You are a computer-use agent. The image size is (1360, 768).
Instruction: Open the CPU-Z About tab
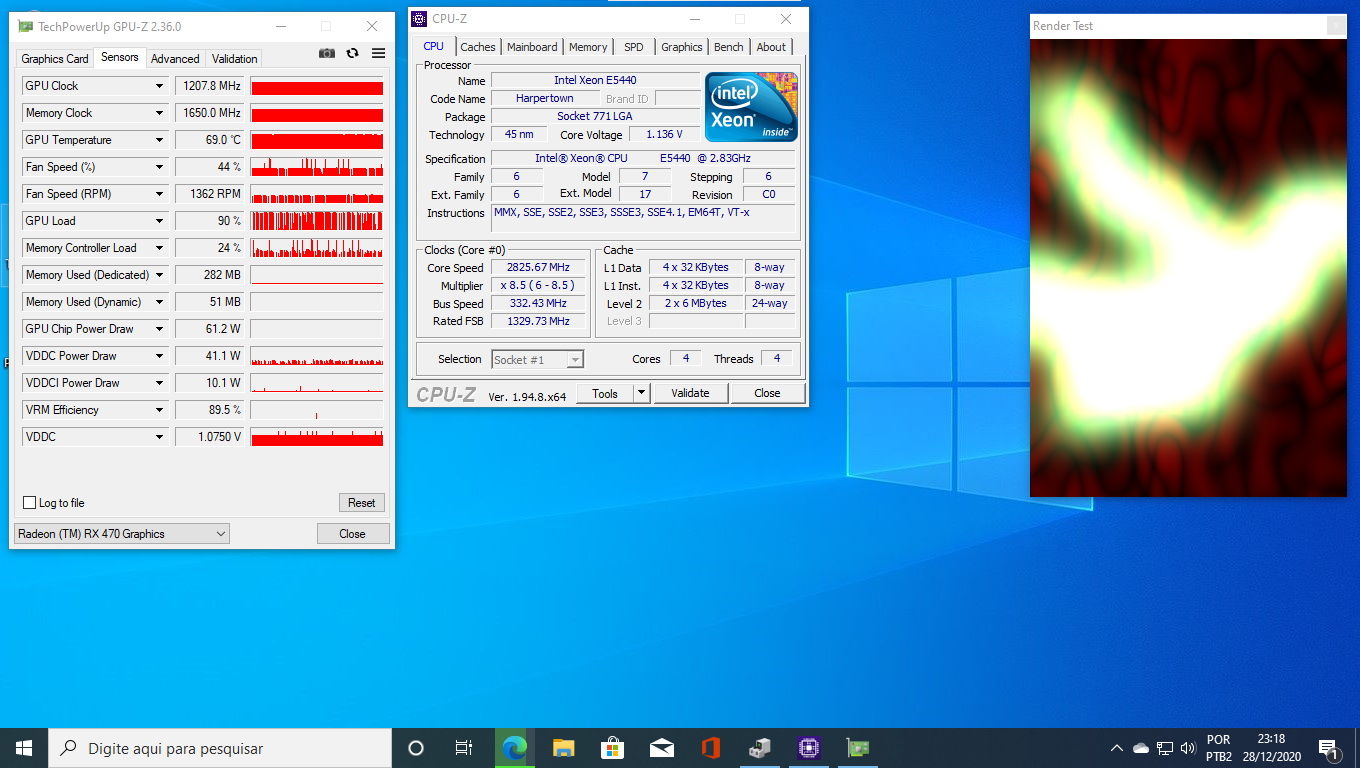(x=771, y=47)
